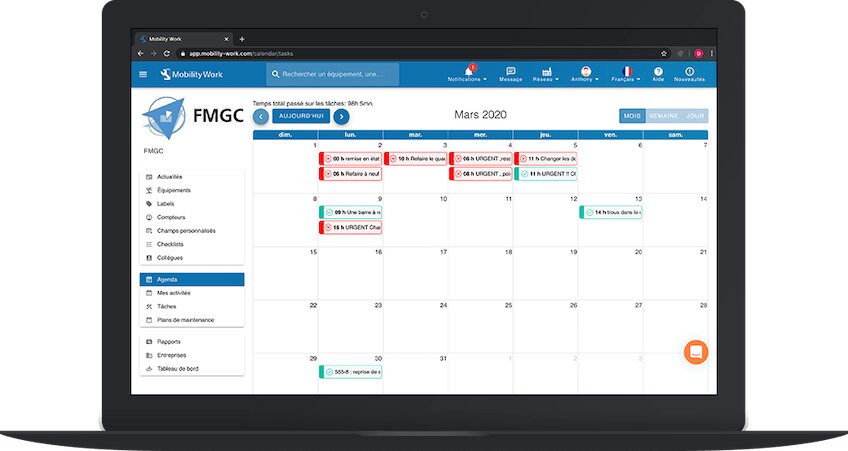
Task: Click the browser back arrow
Action: tap(141, 54)
